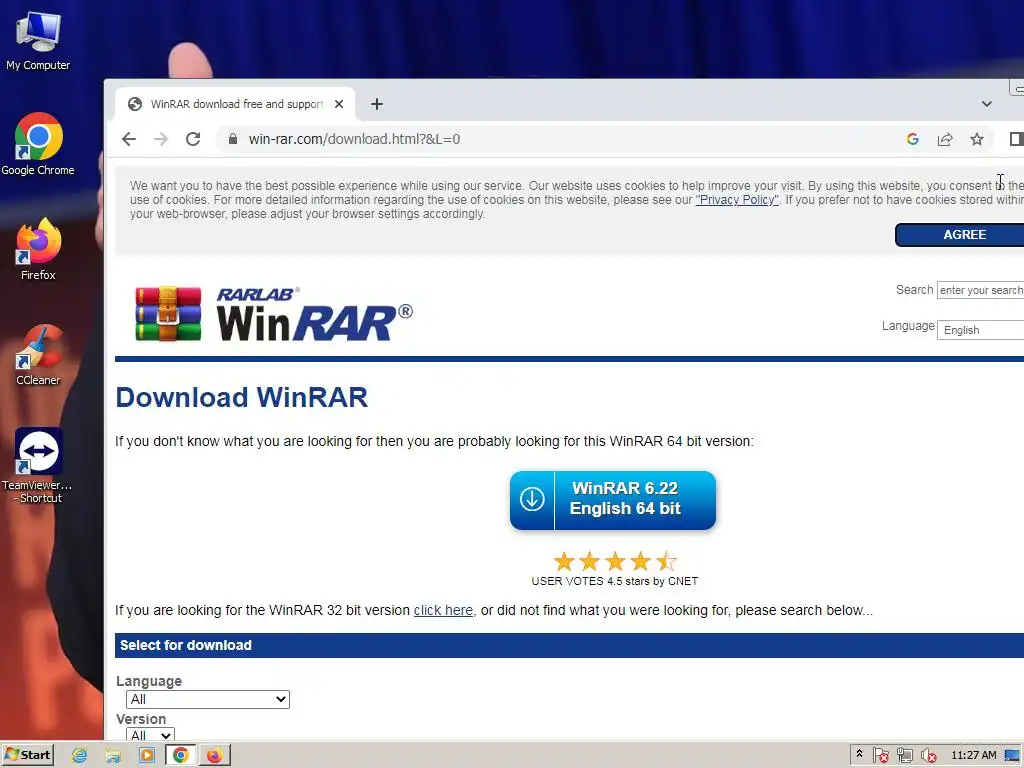The width and height of the screenshot is (1024, 768).
Task: Click Show Desktop tray button
Action: pos(1013,756)
